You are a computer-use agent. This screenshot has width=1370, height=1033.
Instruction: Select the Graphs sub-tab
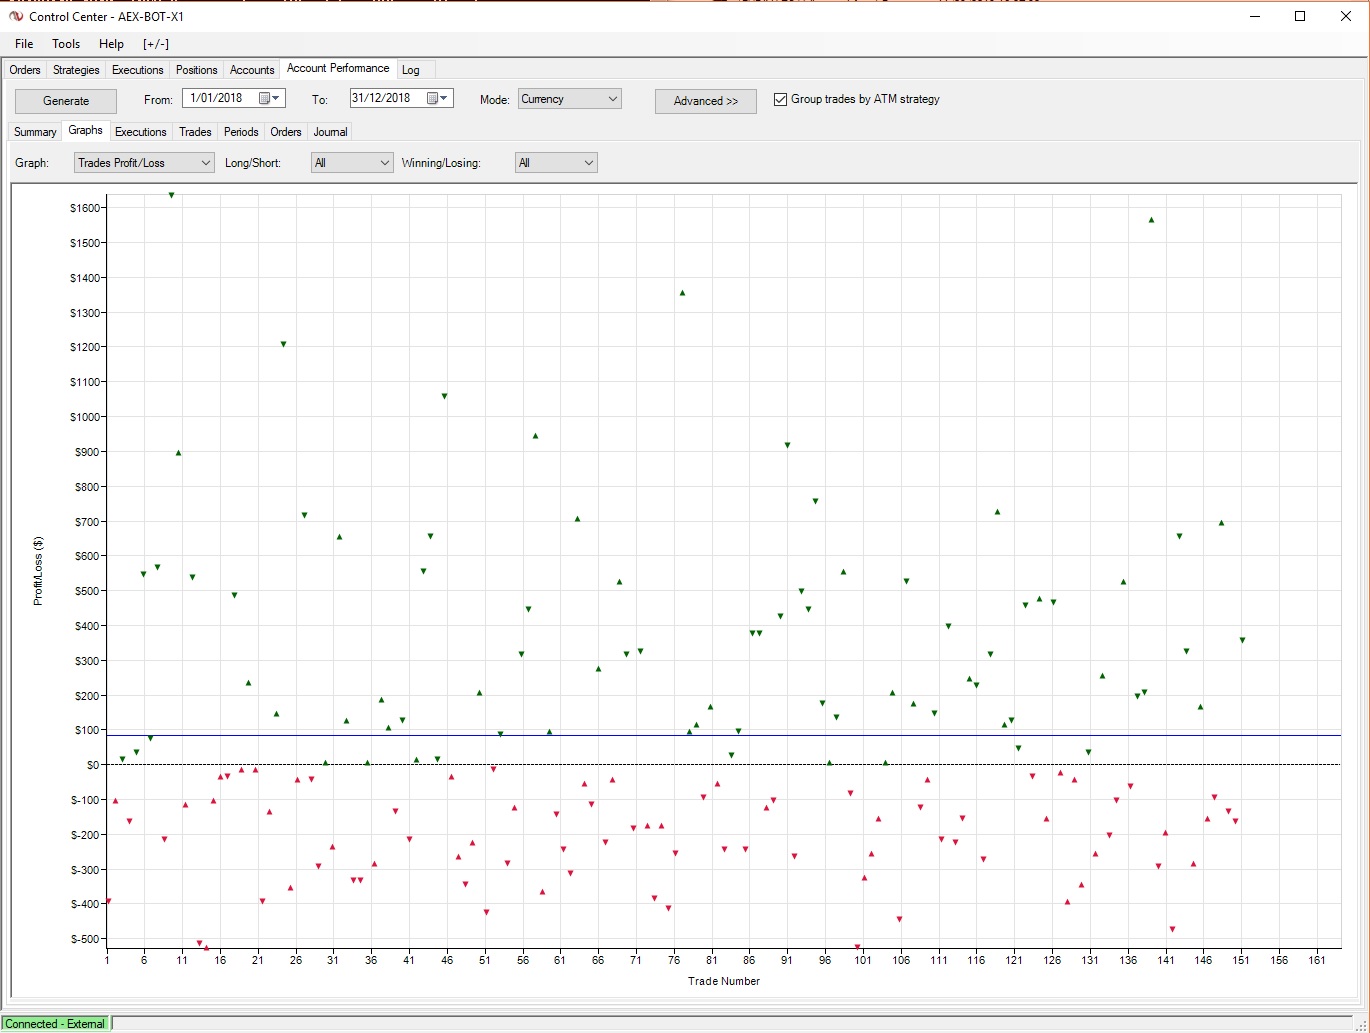point(85,130)
